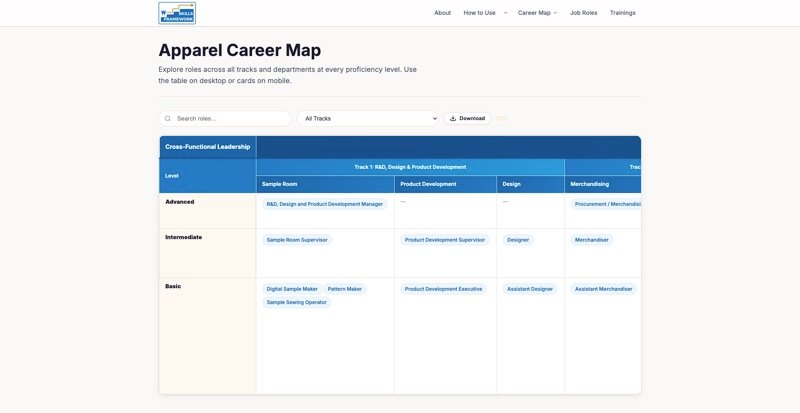Open the Digital Sample Maker role
800x413 pixels.
click(x=292, y=289)
